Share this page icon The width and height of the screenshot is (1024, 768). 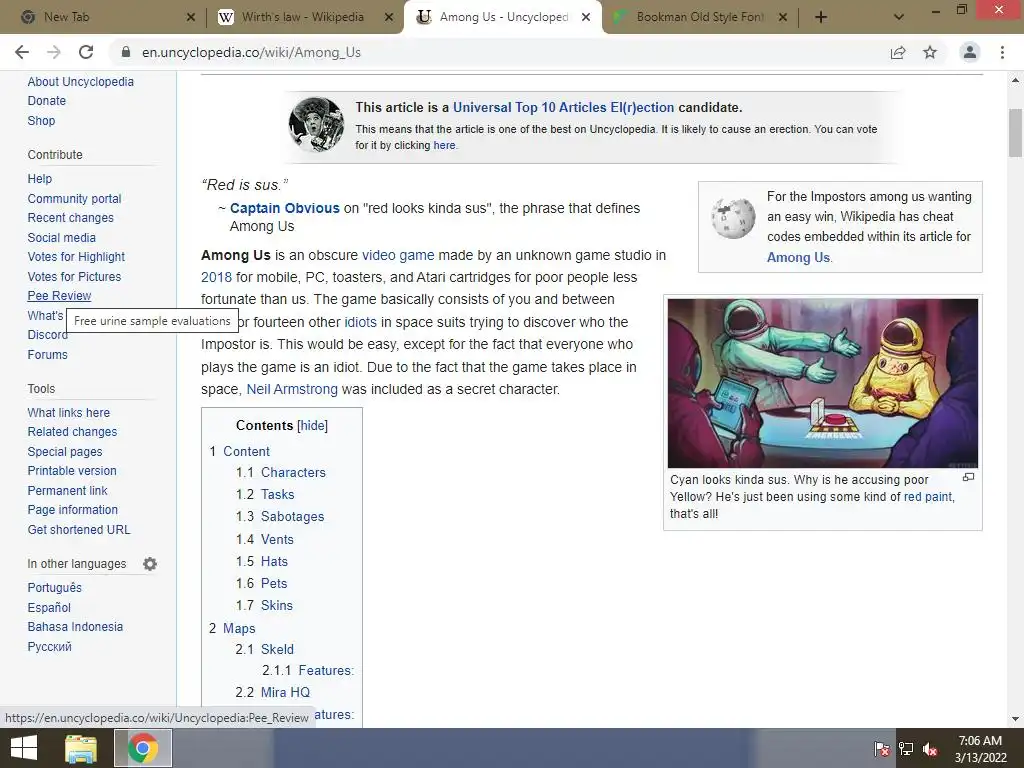point(898,52)
